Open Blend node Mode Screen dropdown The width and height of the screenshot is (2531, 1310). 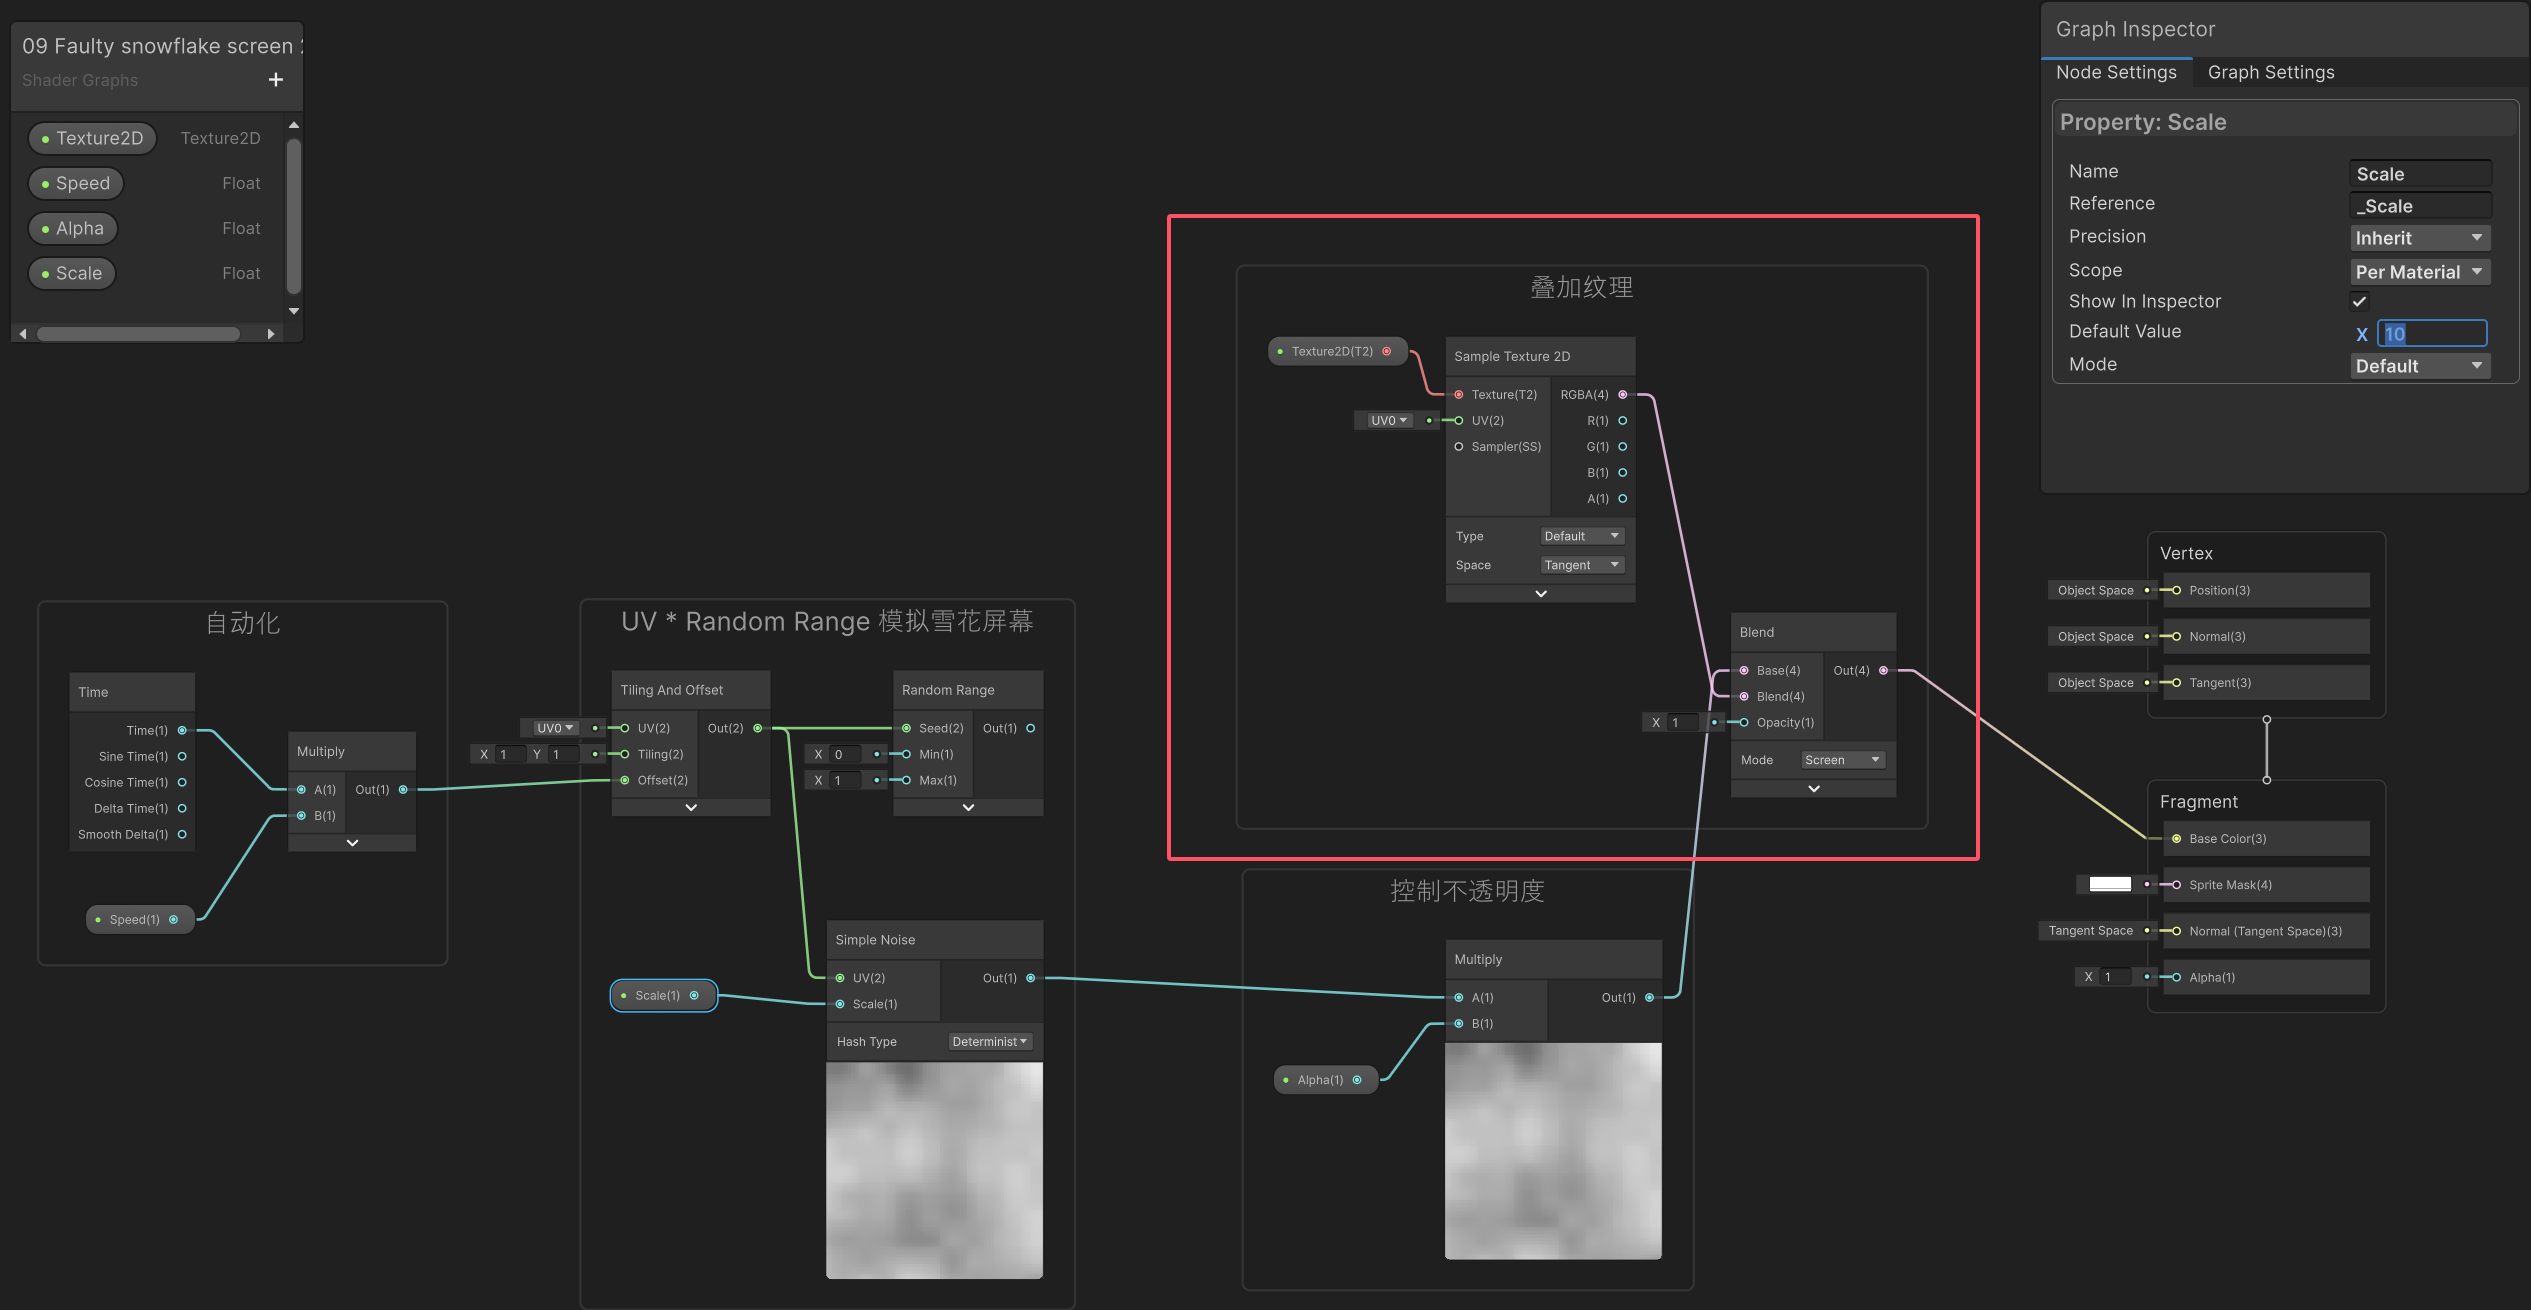tap(1843, 760)
